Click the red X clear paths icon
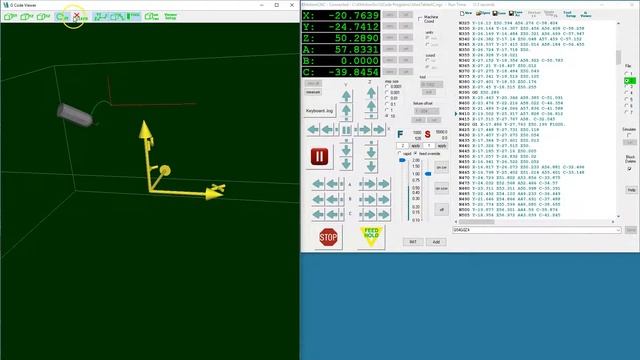 (79, 16)
